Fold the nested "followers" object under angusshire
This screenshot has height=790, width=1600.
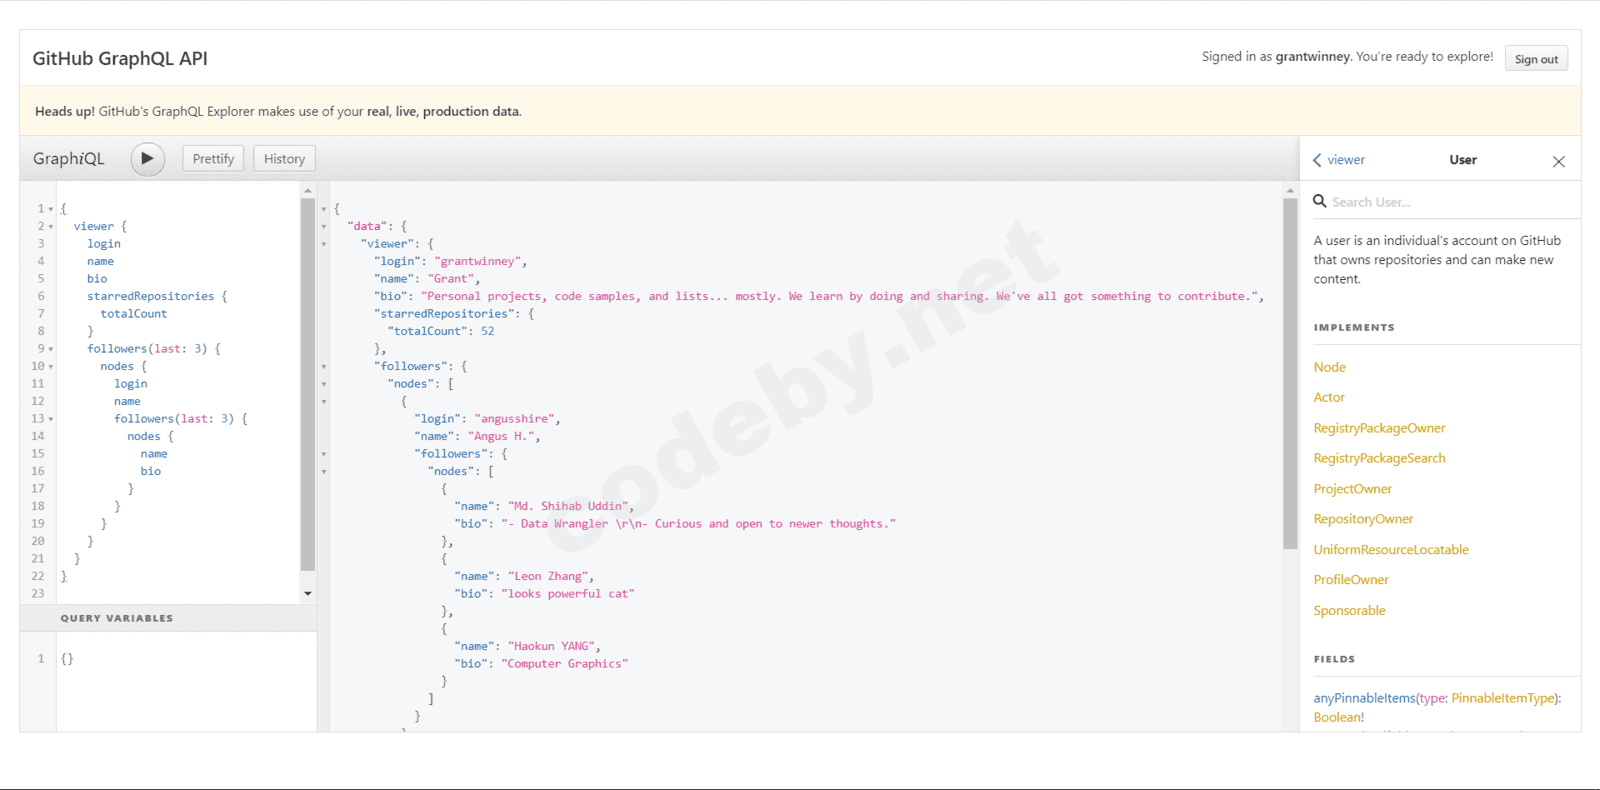(x=324, y=454)
